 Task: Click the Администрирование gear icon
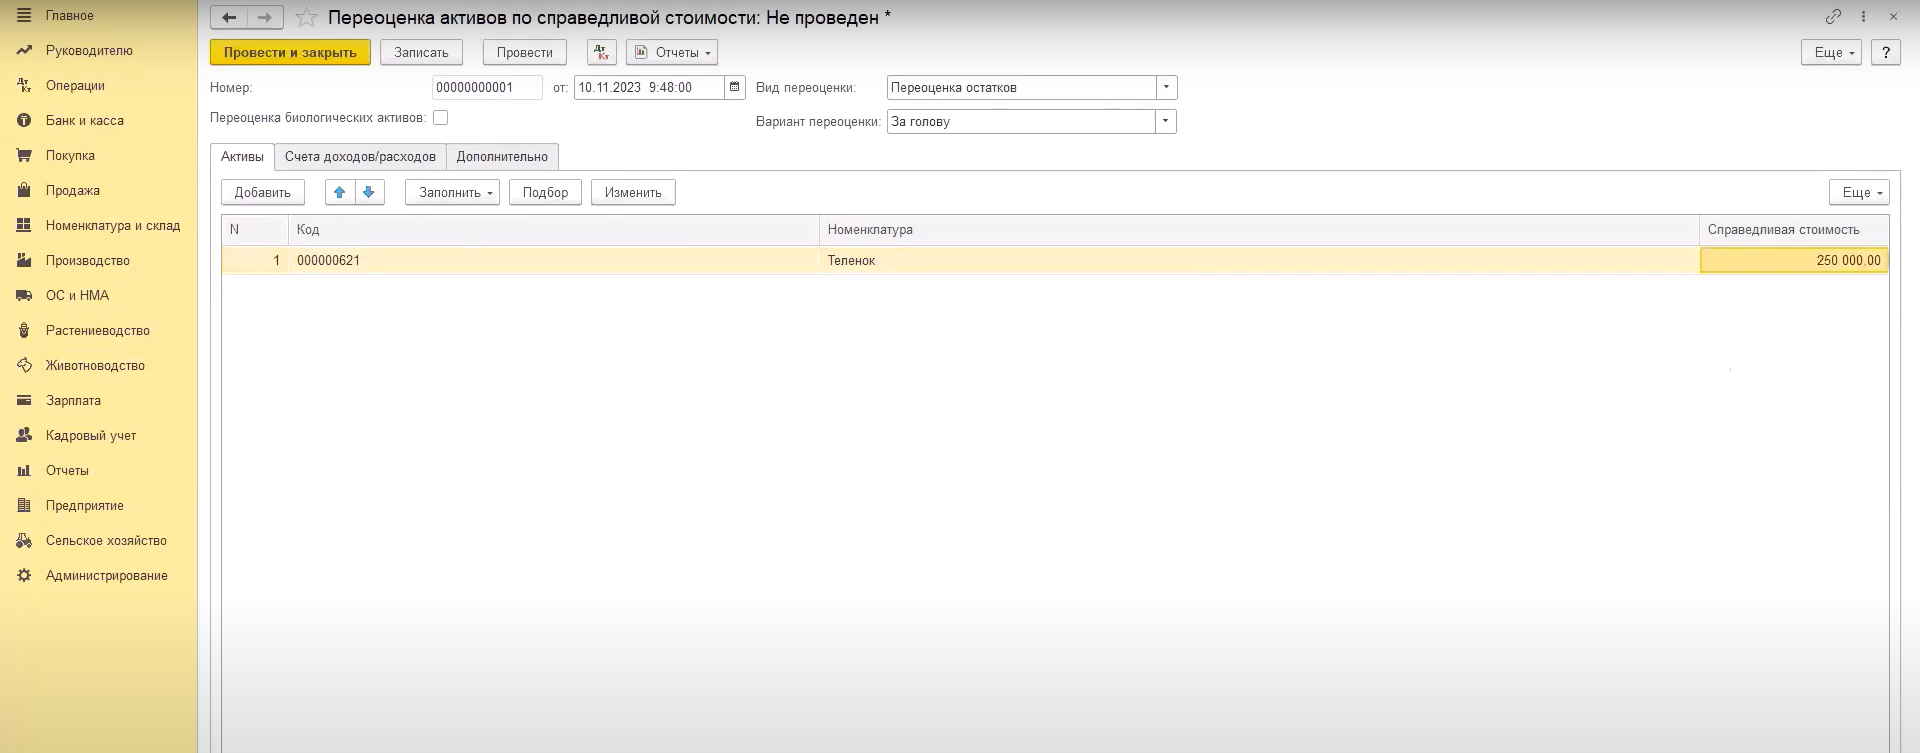24,576
